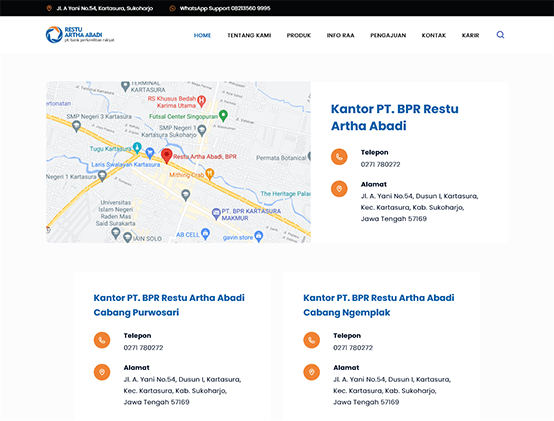Click the Kartasura Google map area
The image size is (554, 421).
(x=178, y=162)
